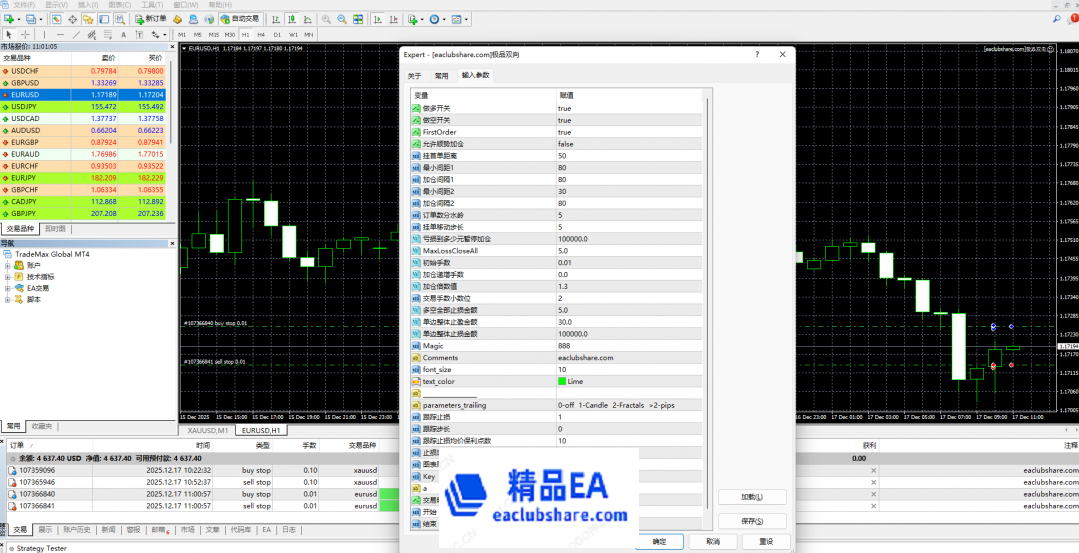
Task: Click the zoom out magnifier icon
Action: [x=343, y=19]
